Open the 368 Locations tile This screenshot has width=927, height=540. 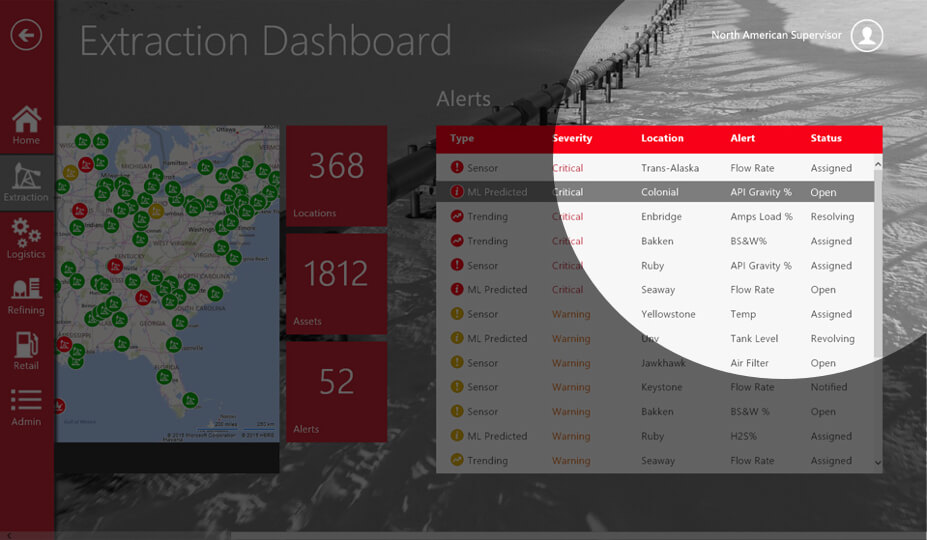[336, 175]
